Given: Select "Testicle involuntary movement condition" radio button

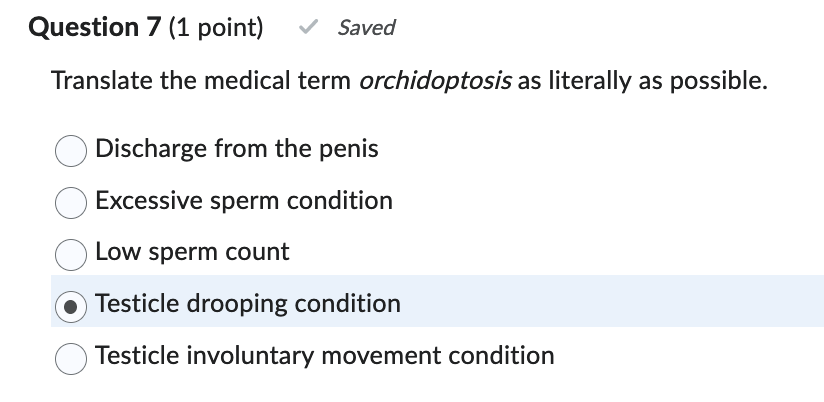Looking at the screenshot, I should tap(70, 356).
